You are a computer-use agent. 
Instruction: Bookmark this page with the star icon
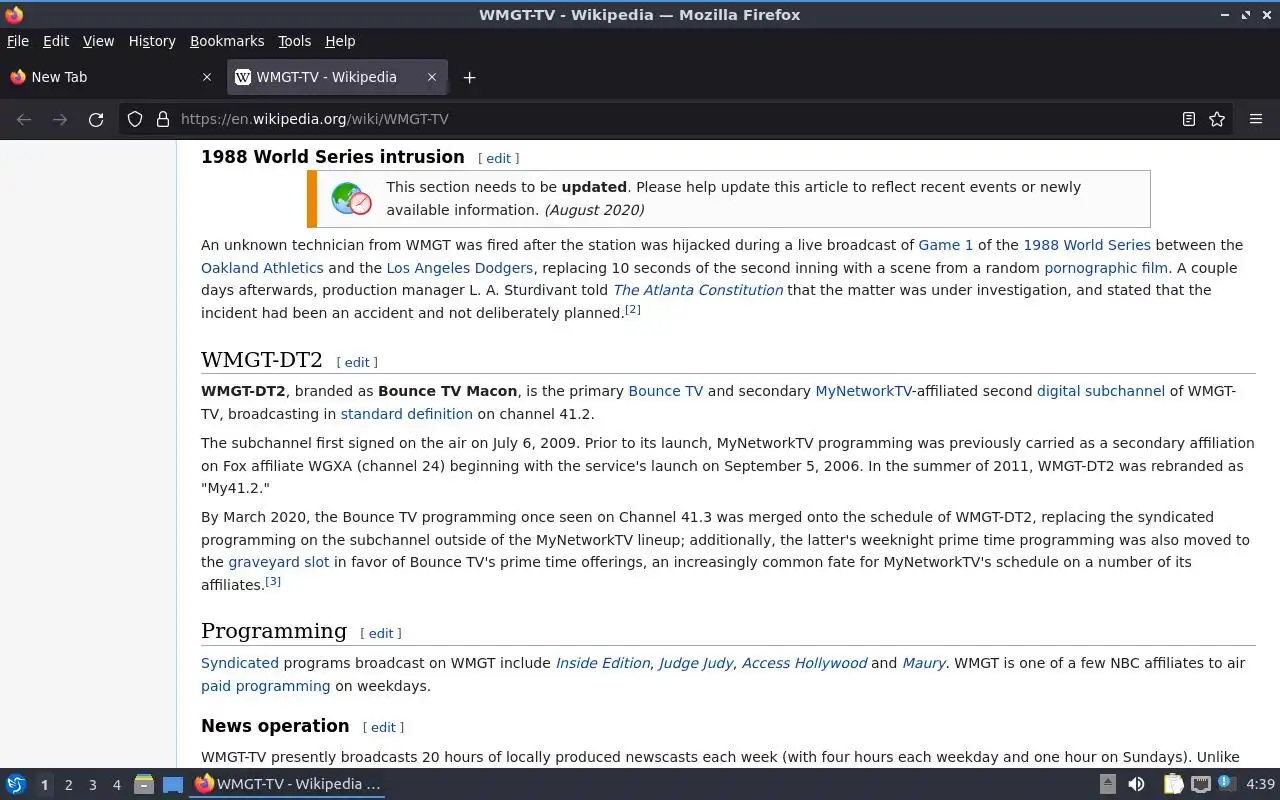point(1217,119)
